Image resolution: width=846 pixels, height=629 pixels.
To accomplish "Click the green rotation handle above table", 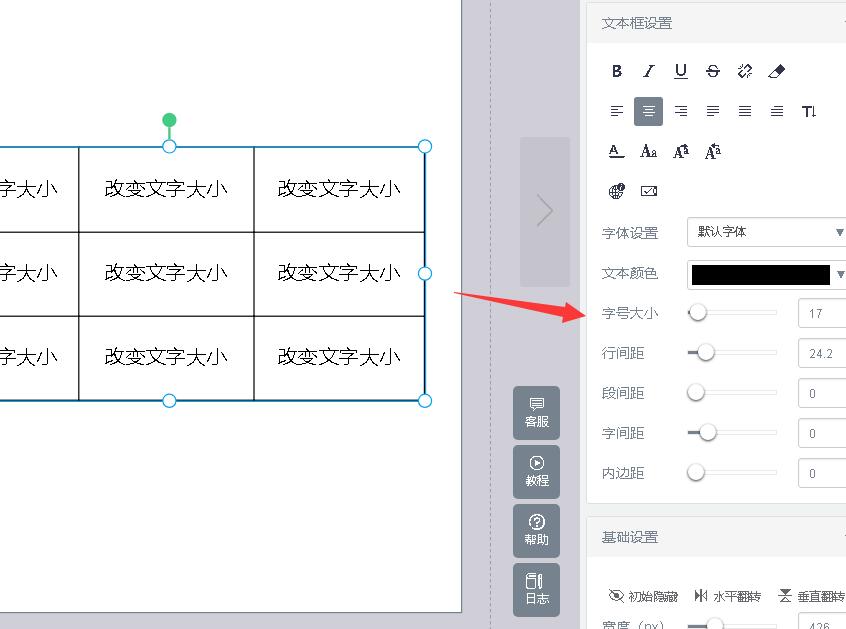I will click(169, 120).
